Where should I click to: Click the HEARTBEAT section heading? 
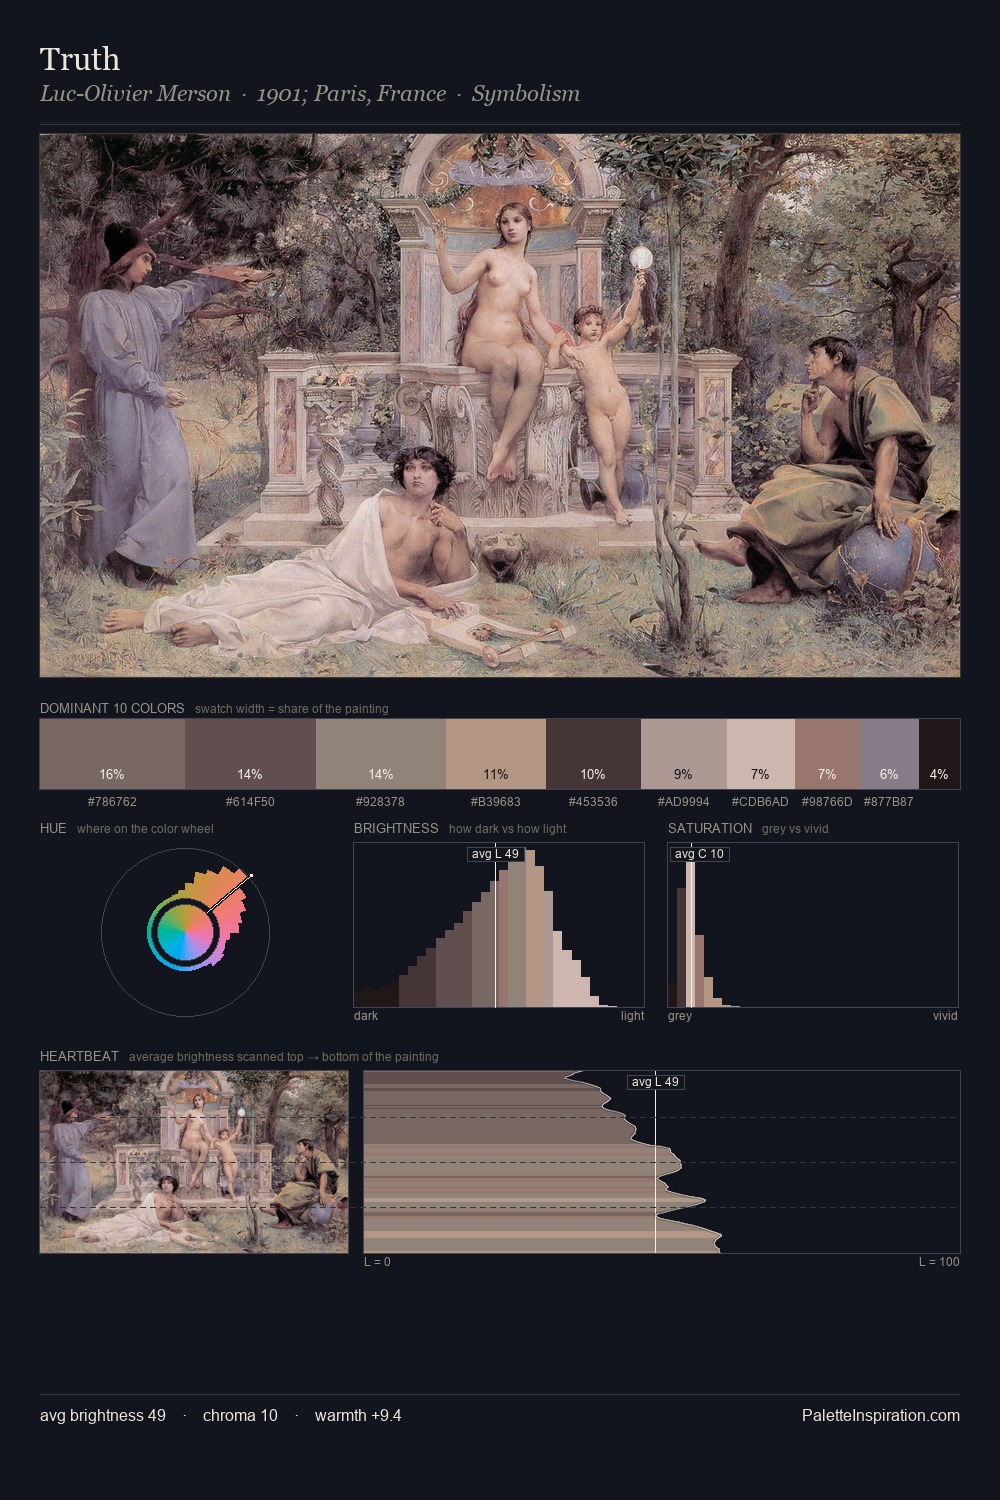coord(79,1056)
